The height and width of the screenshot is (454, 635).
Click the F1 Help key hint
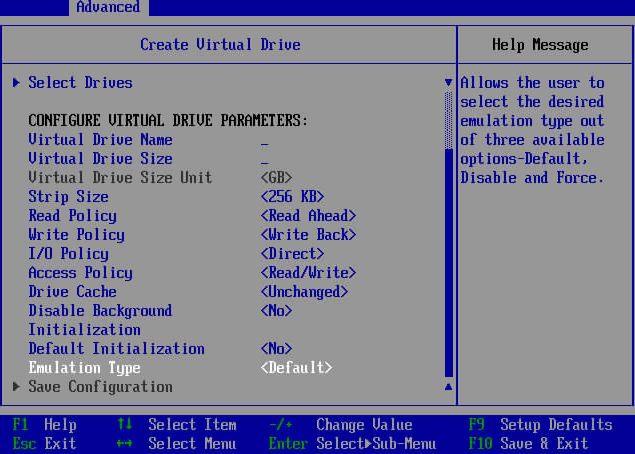click(45, 424)
